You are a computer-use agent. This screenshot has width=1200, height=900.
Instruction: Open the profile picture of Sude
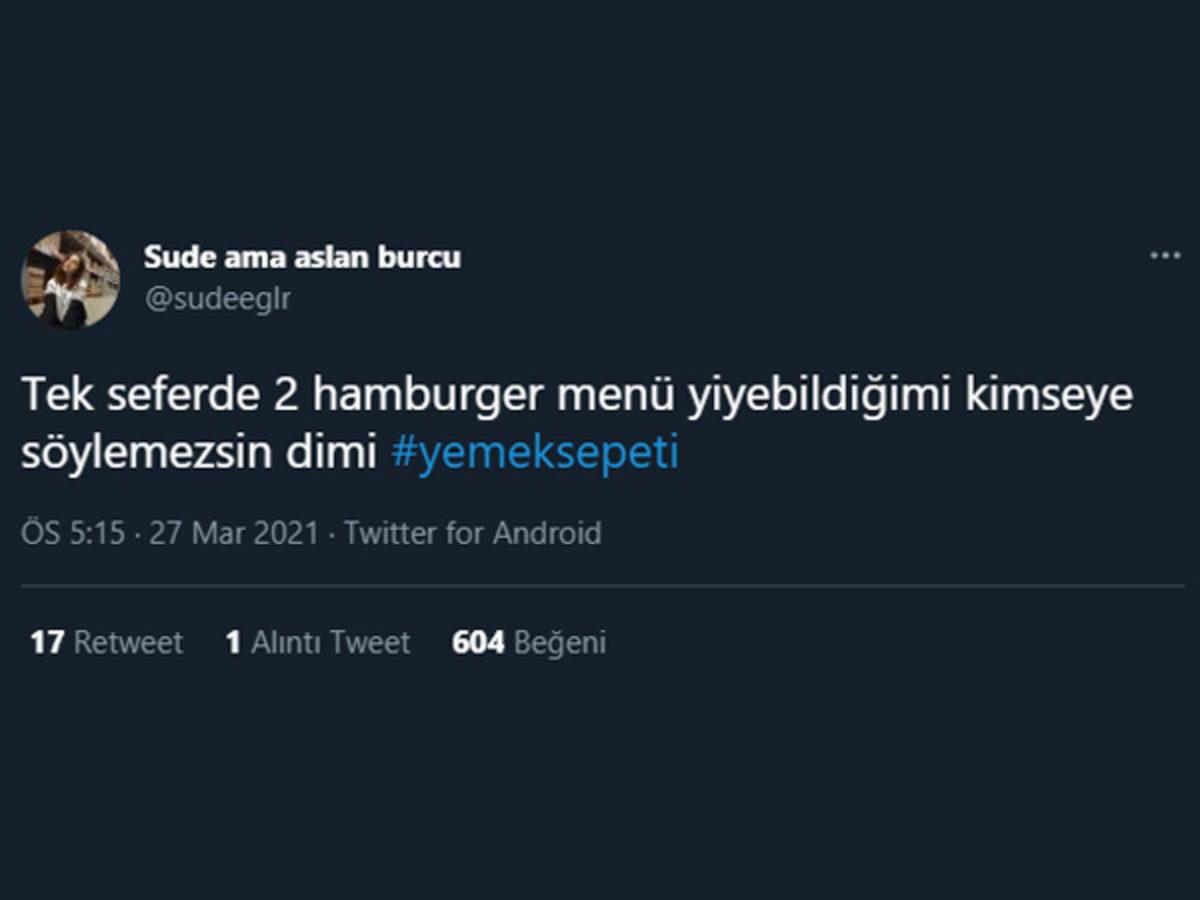69,278
